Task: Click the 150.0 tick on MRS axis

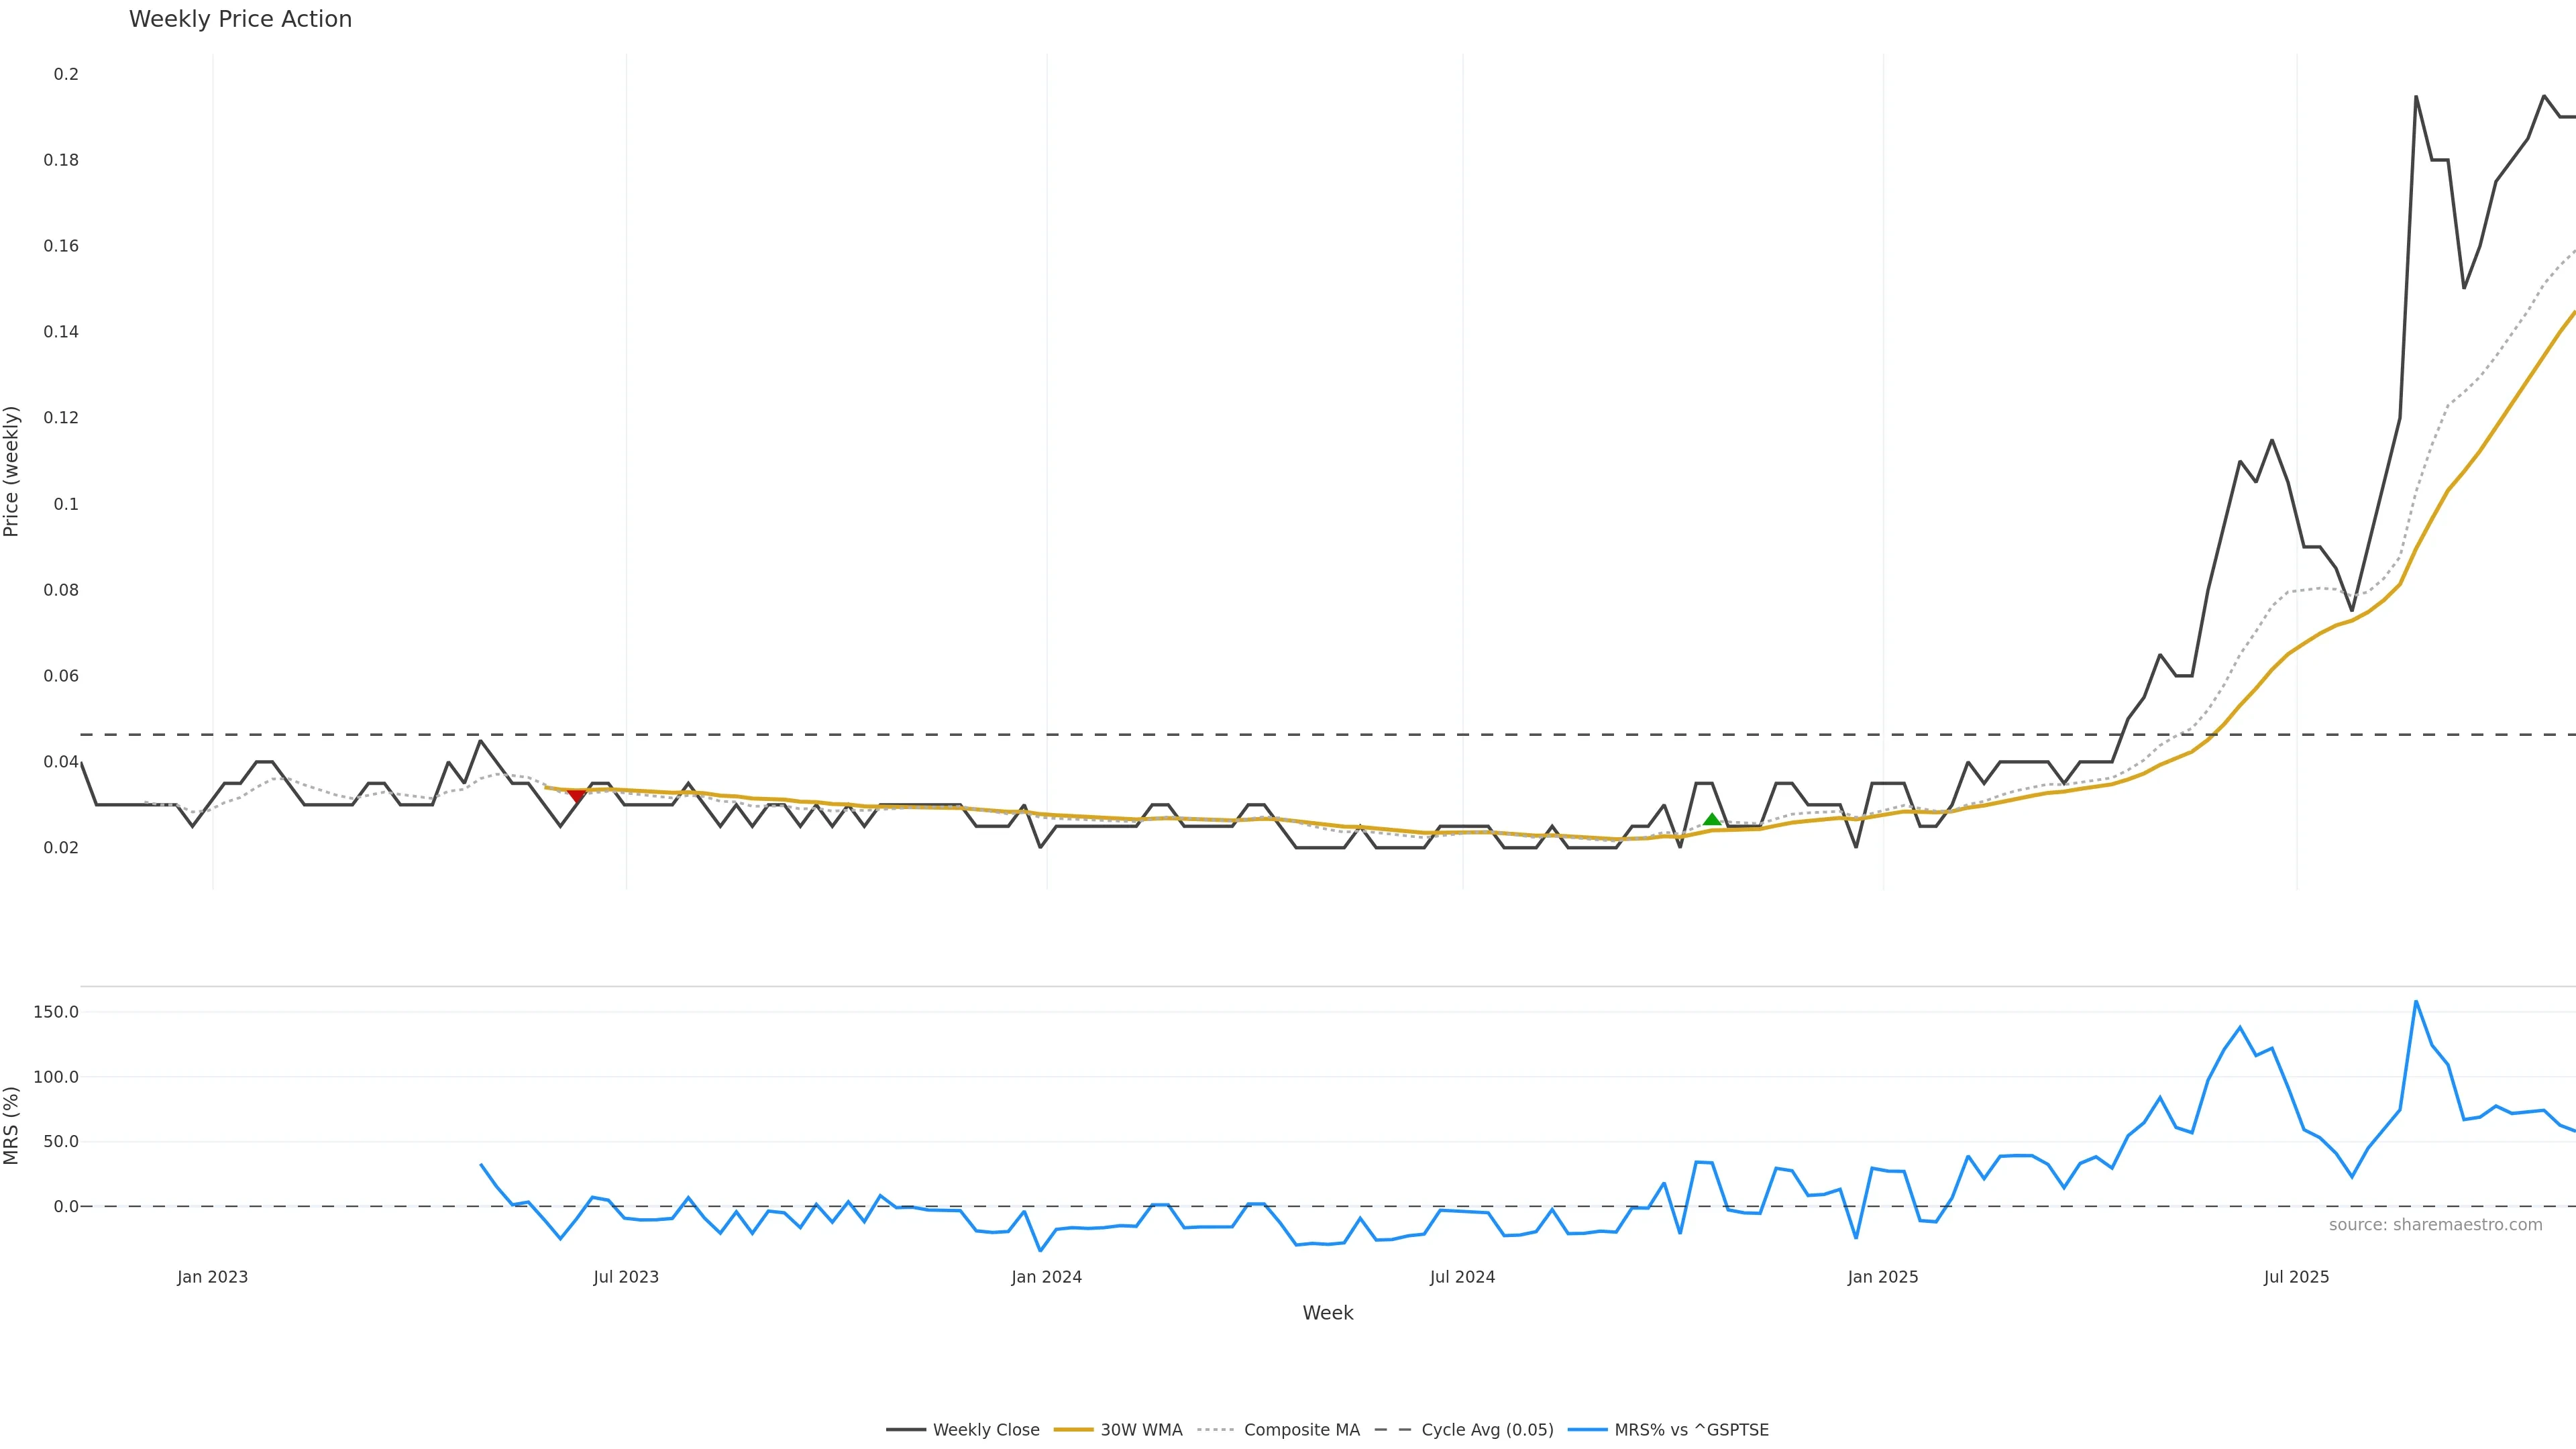Action: point(55,1012)
